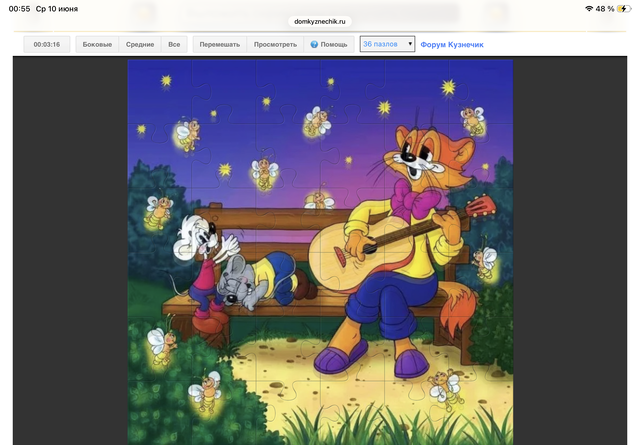This screenshot has height=445, width=640.
Task: Click the pink bow tie piece
Action: coord(414,200)
